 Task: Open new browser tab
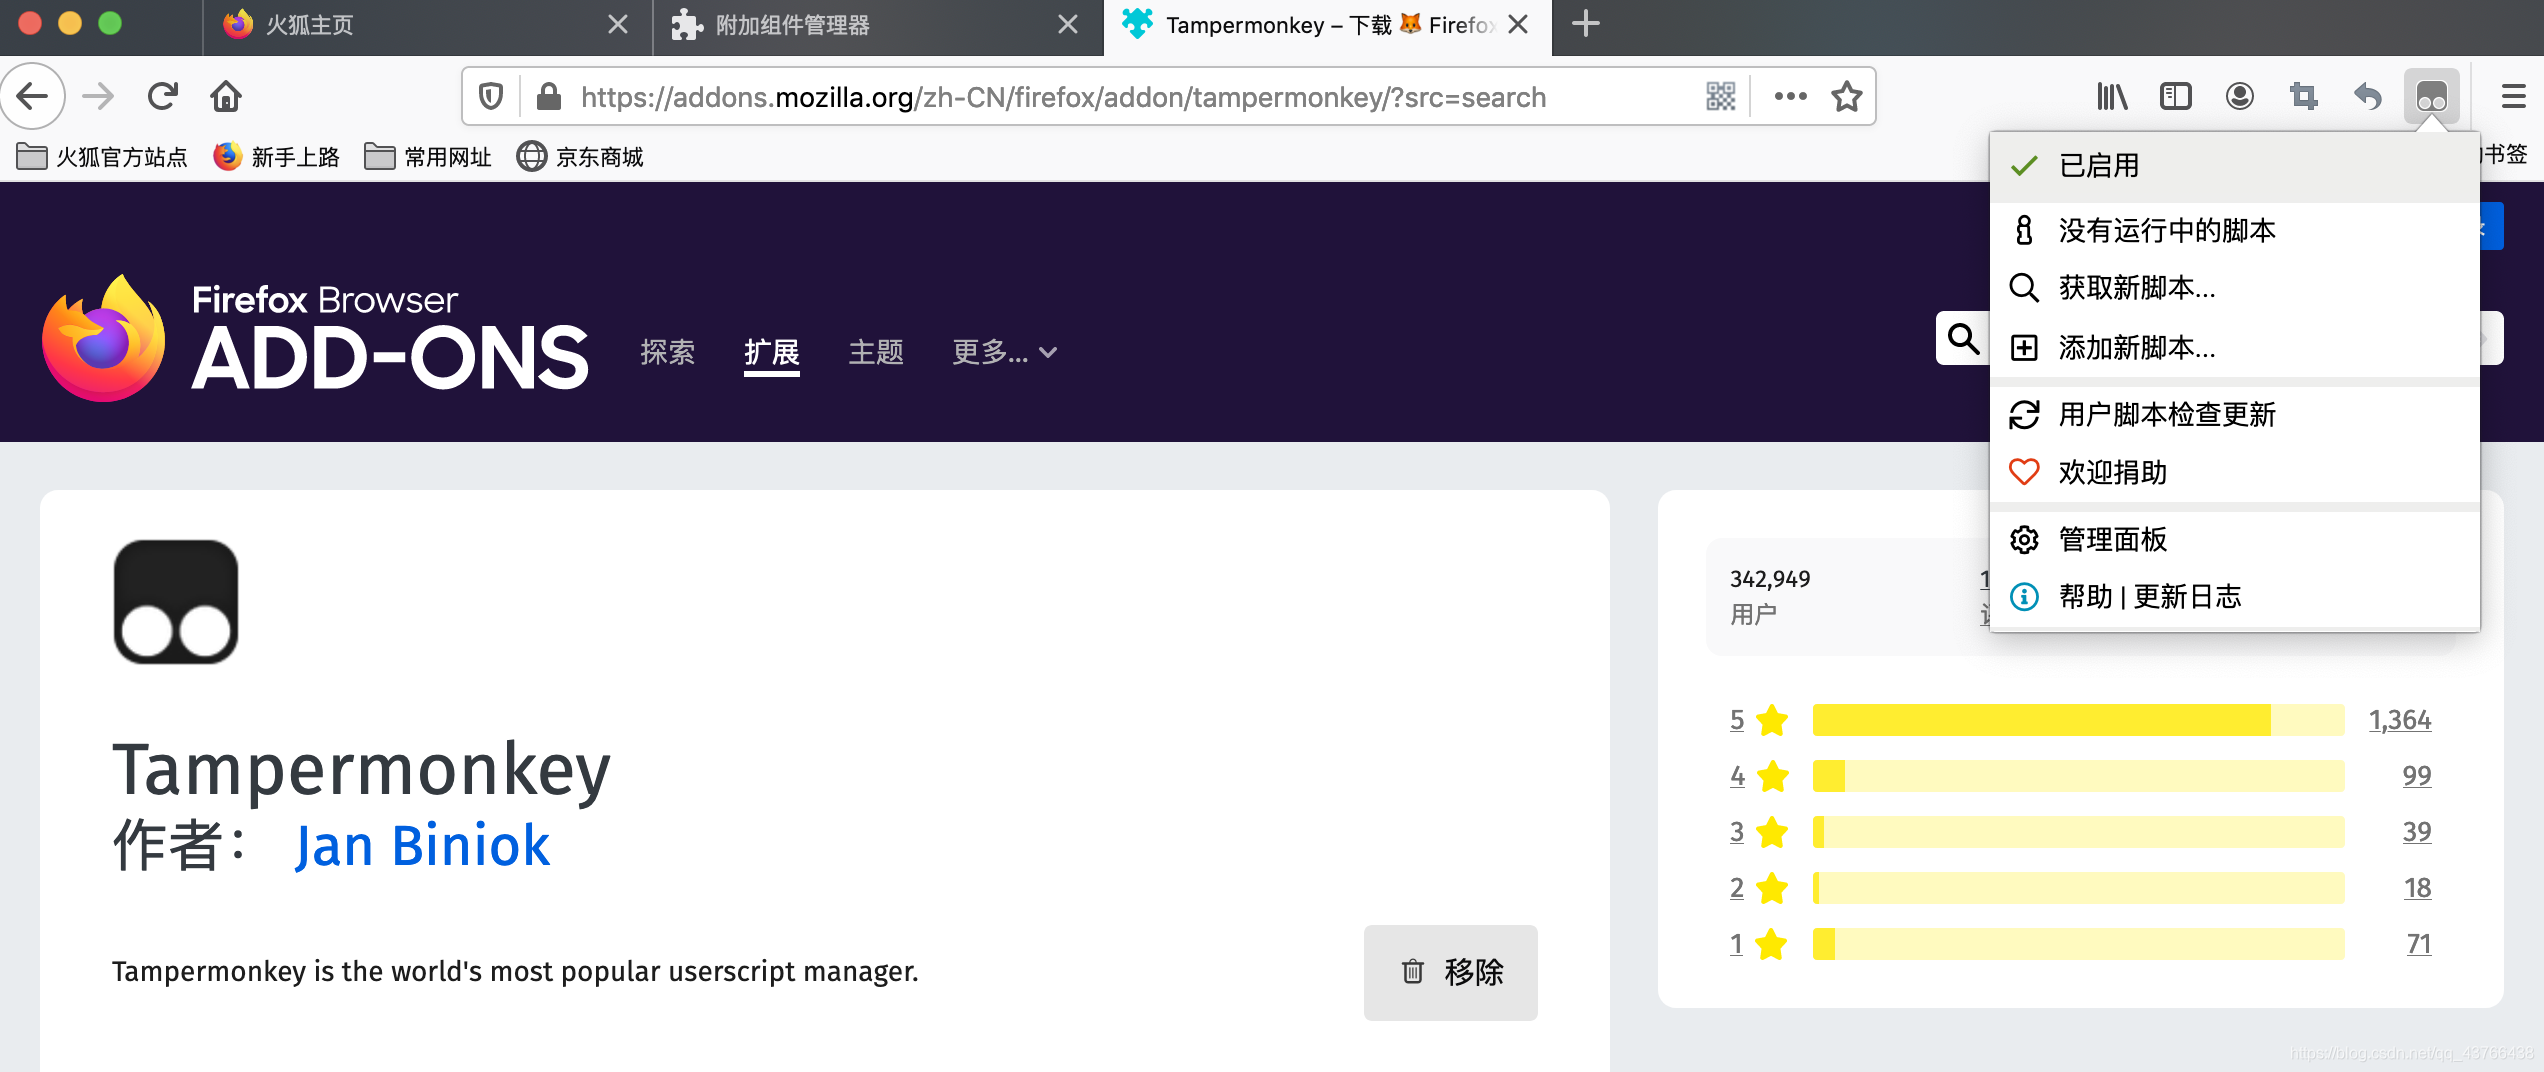(1586, 24)
